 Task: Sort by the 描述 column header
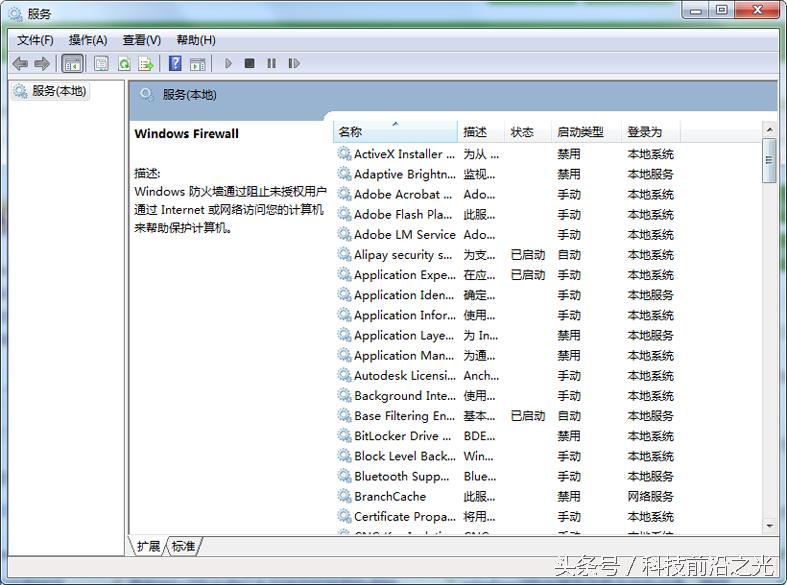click(480, 132)
